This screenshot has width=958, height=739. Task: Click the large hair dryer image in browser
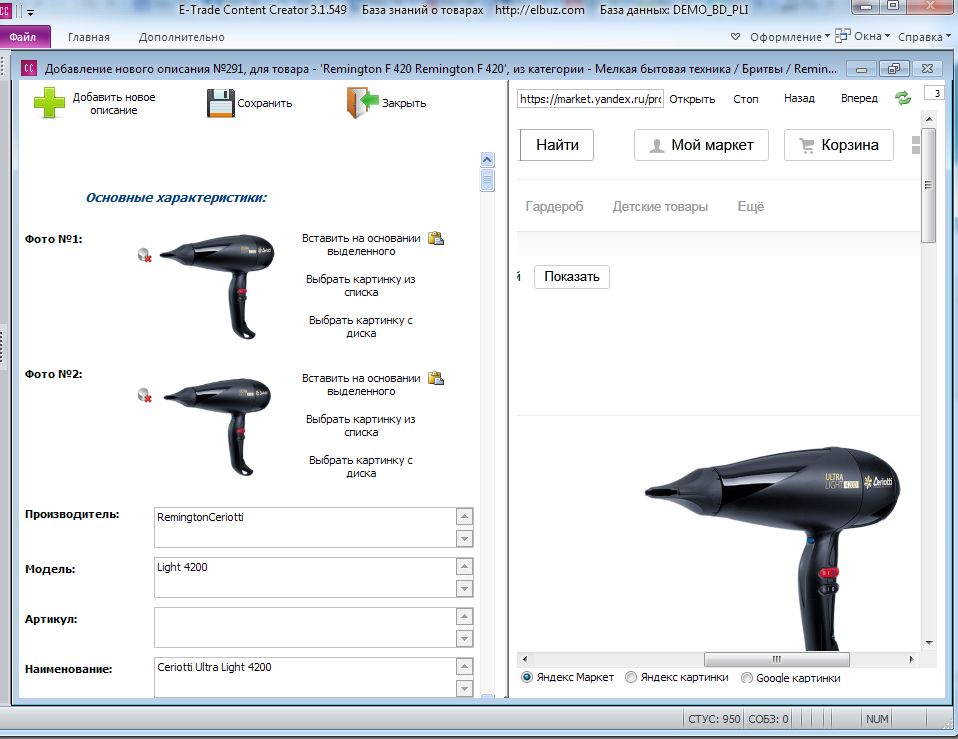[x=773, y=548]
